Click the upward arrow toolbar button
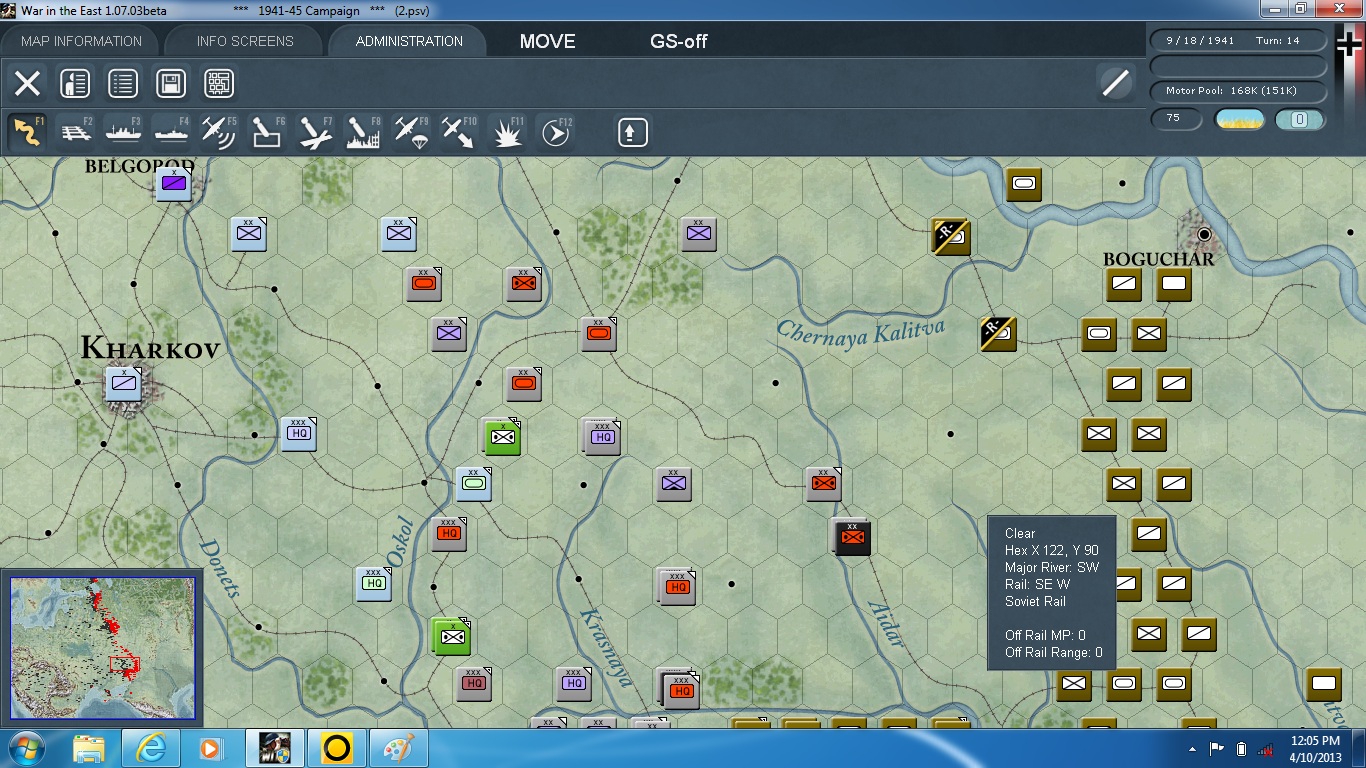Viewport: 1366px width, 768px height. tap(632, 132)
